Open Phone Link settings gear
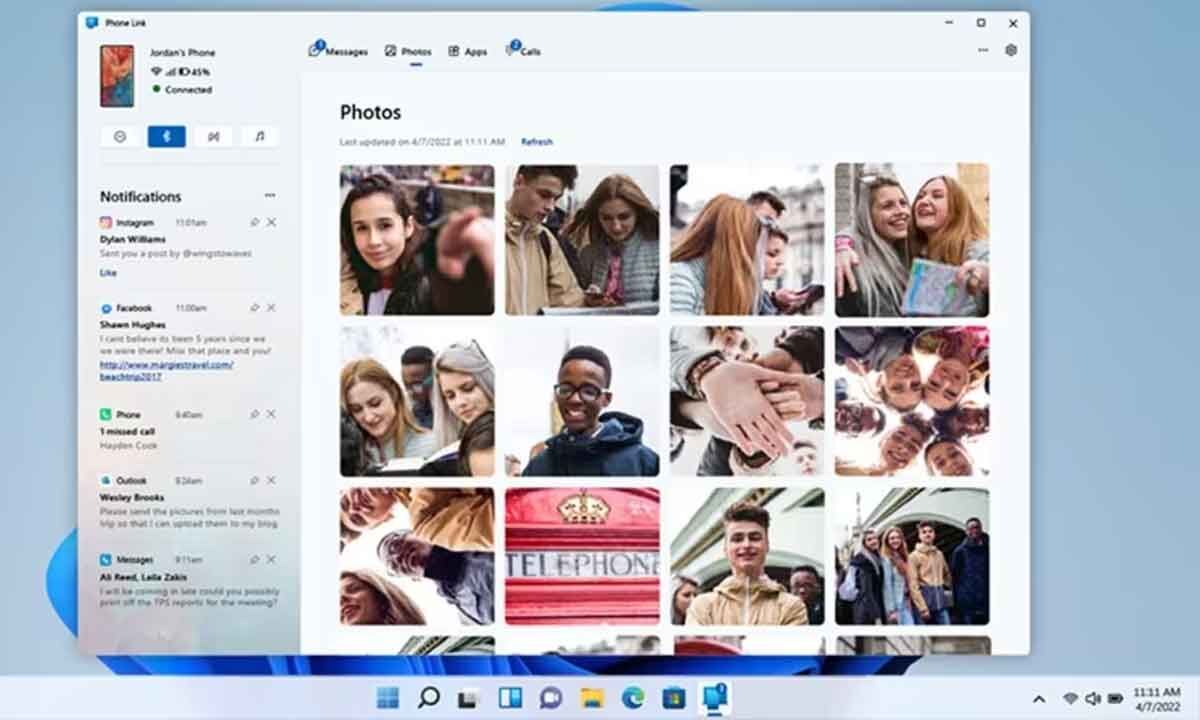 [1011, 50]
